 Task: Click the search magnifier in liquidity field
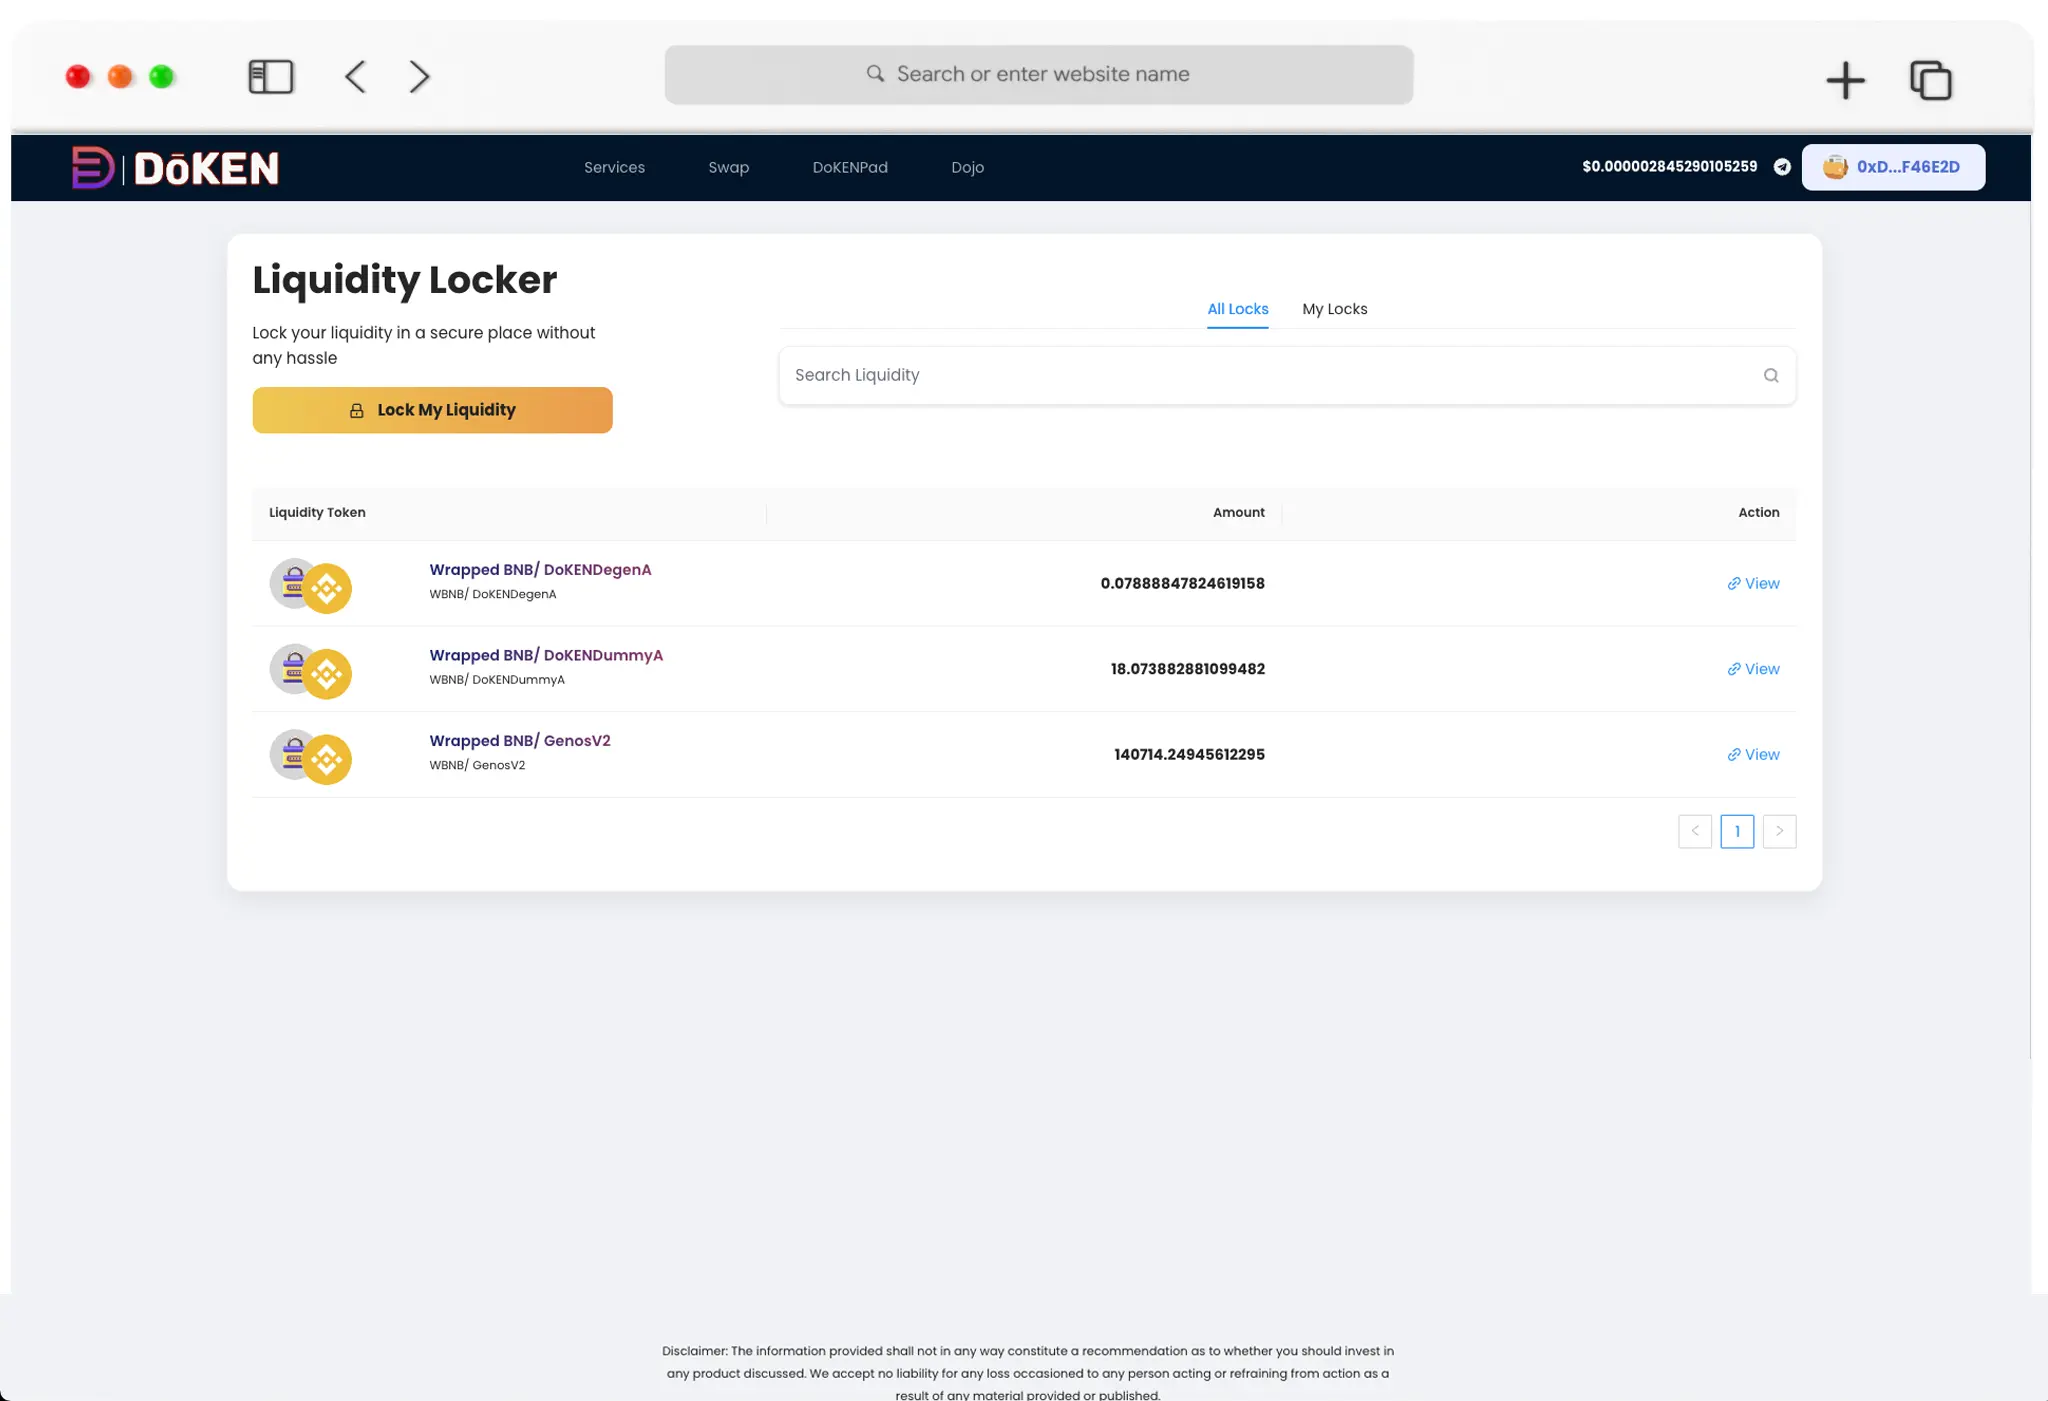point(1770,375)
